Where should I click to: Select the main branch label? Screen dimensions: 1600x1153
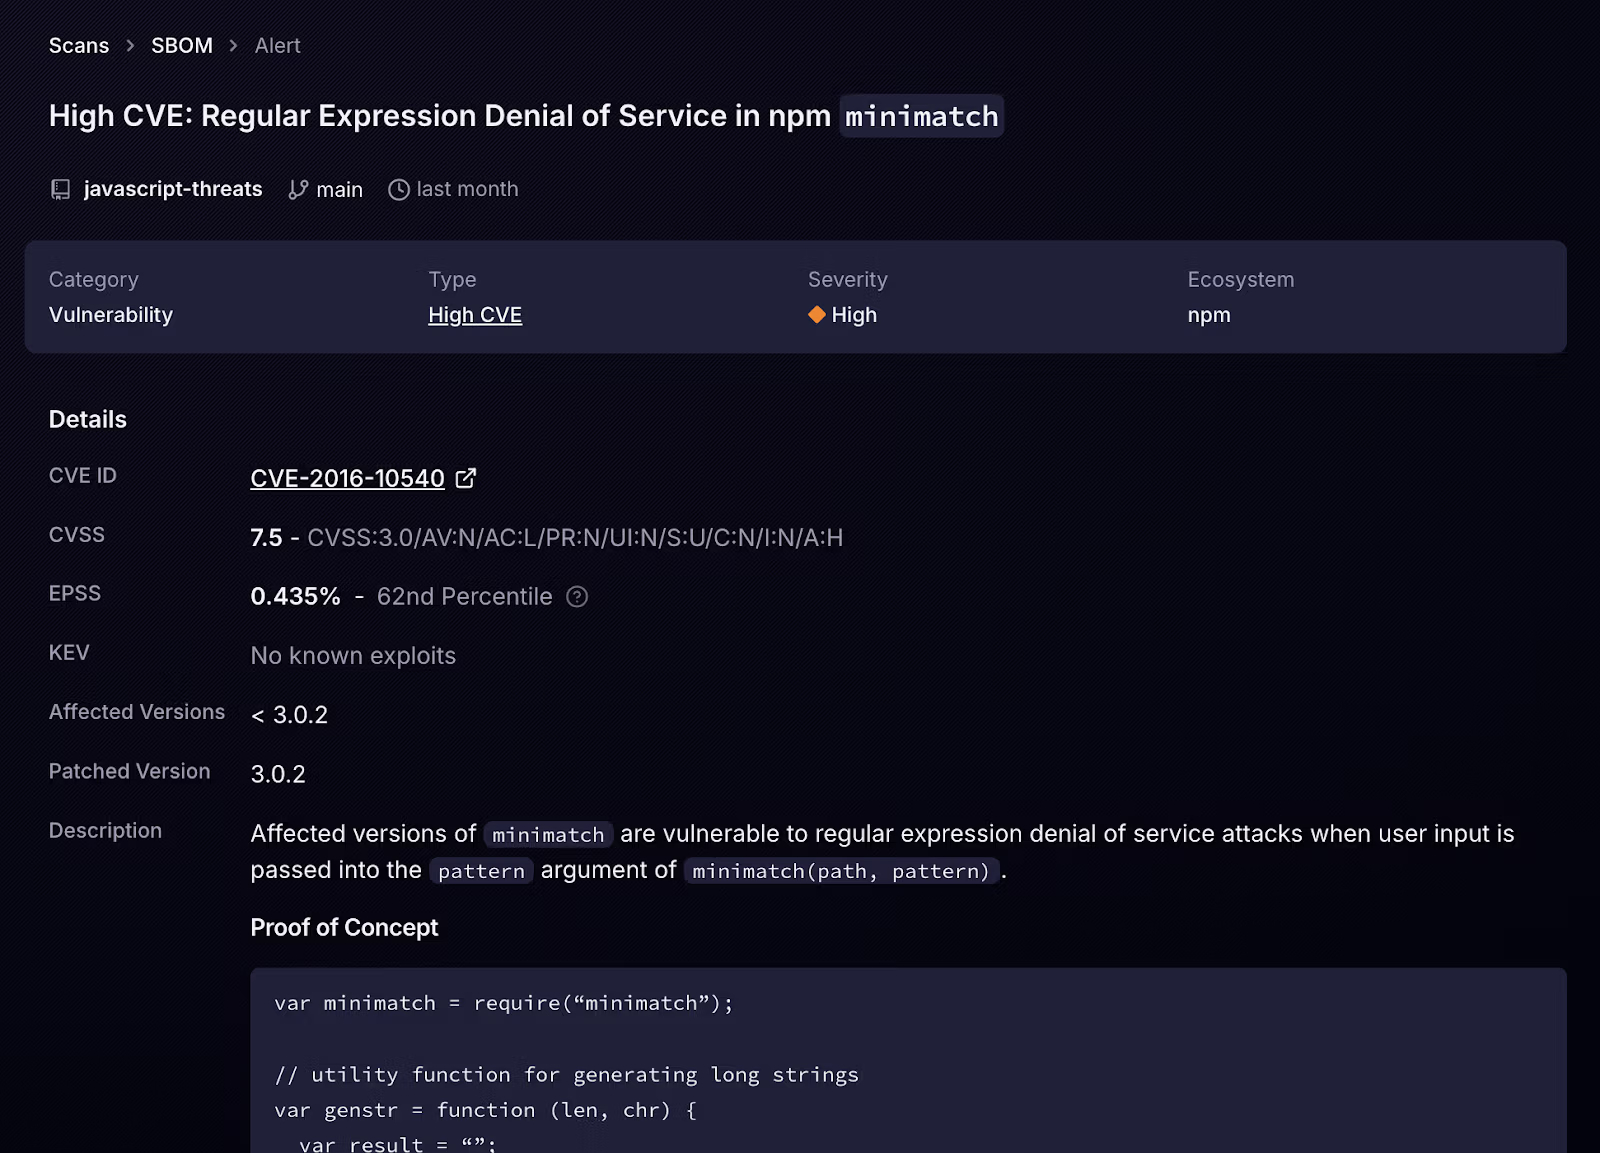pyautogui.click(x=339, y=190)
